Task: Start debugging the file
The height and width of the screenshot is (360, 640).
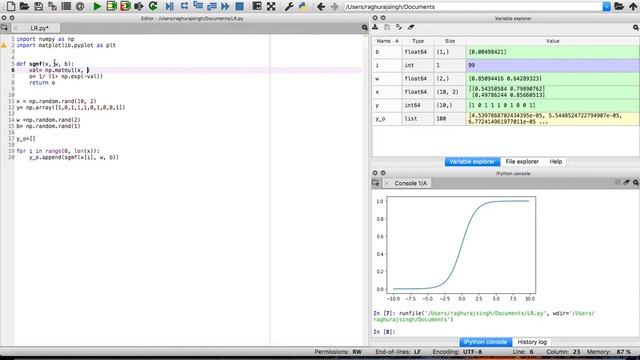Action: pyautogui.click(x=169, y=6)
